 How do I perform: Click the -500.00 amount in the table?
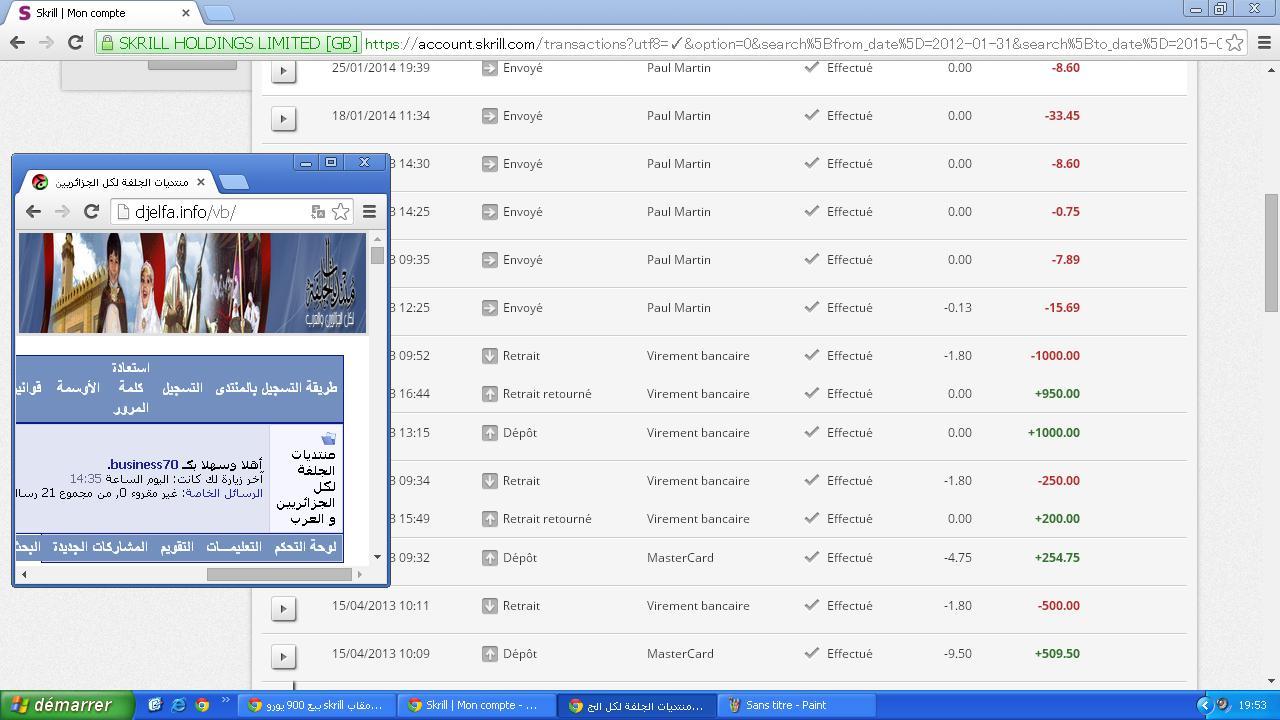point(1058,606)
